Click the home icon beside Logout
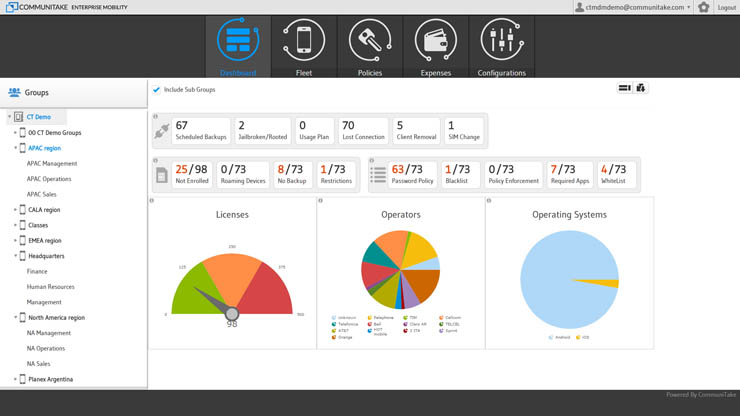The width and height of the screenshot is (740, 416). click(704, 7)
